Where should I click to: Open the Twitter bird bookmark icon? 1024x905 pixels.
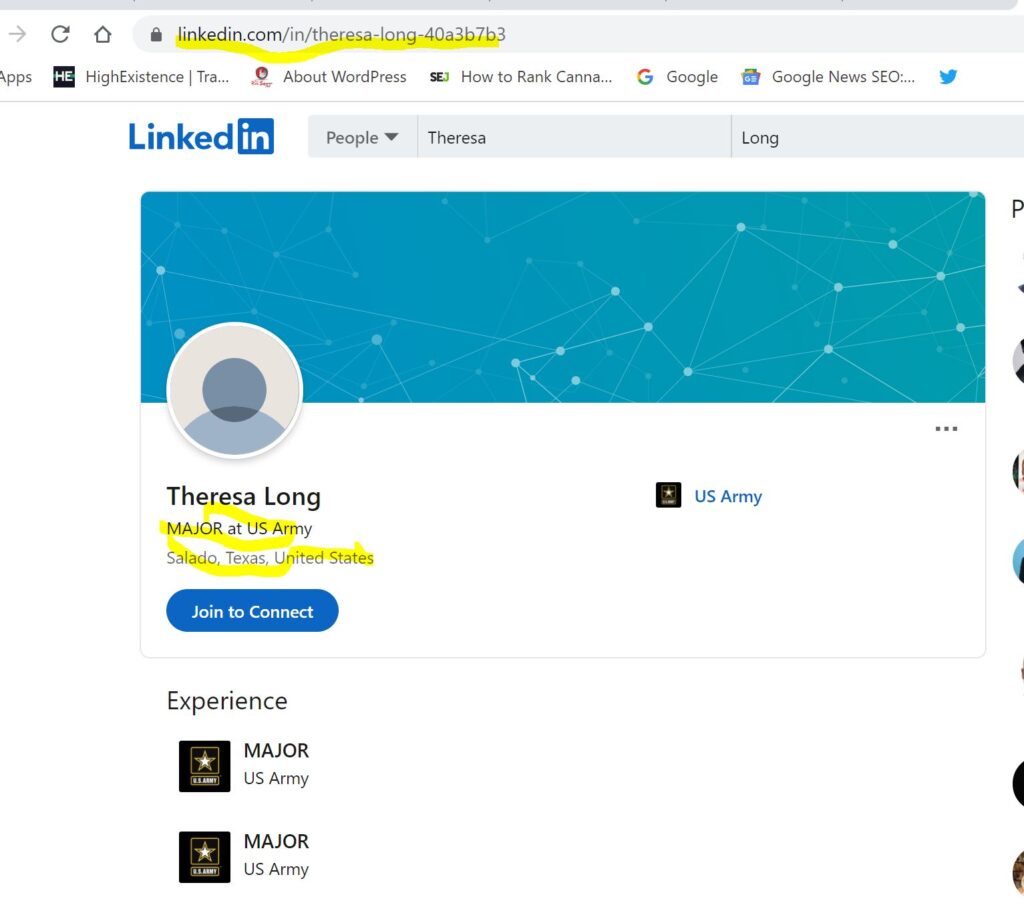point(948,76)
